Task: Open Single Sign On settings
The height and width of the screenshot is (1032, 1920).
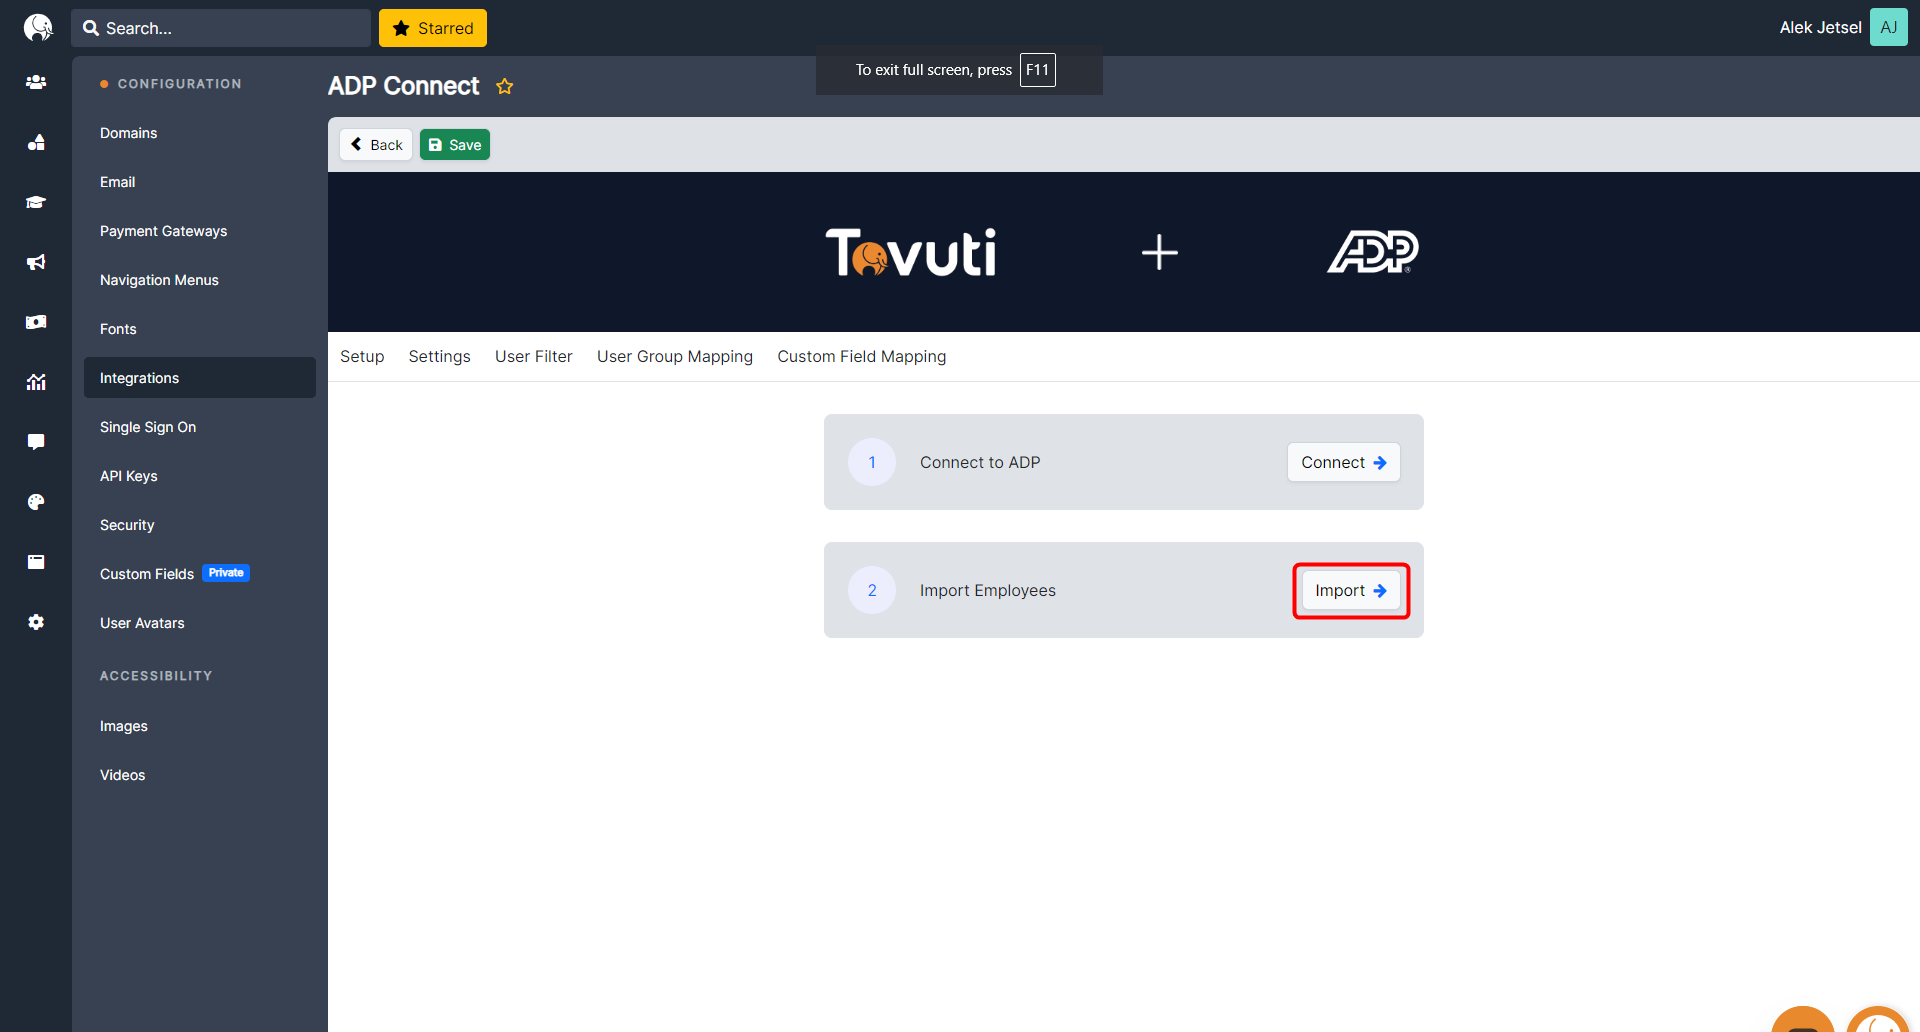Action: (148, 427)
